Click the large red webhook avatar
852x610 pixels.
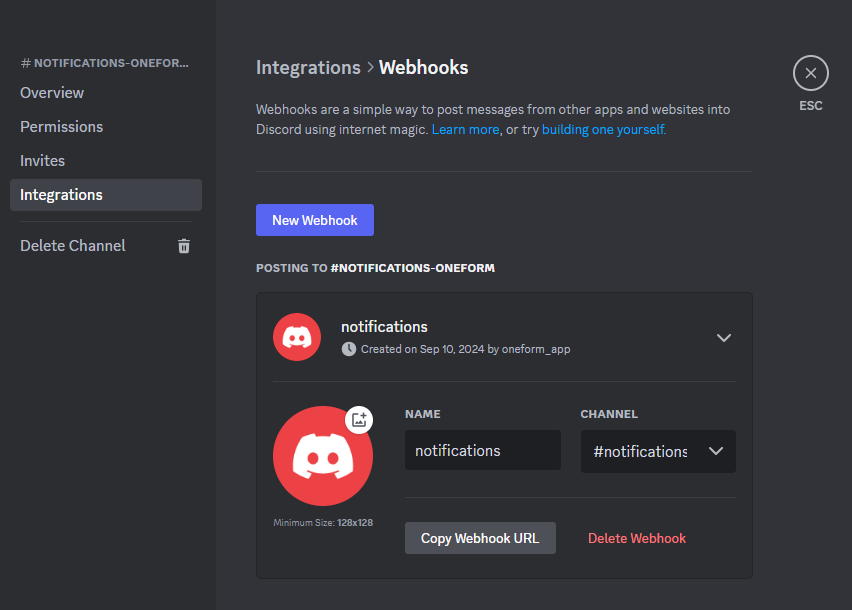point(323,456)
